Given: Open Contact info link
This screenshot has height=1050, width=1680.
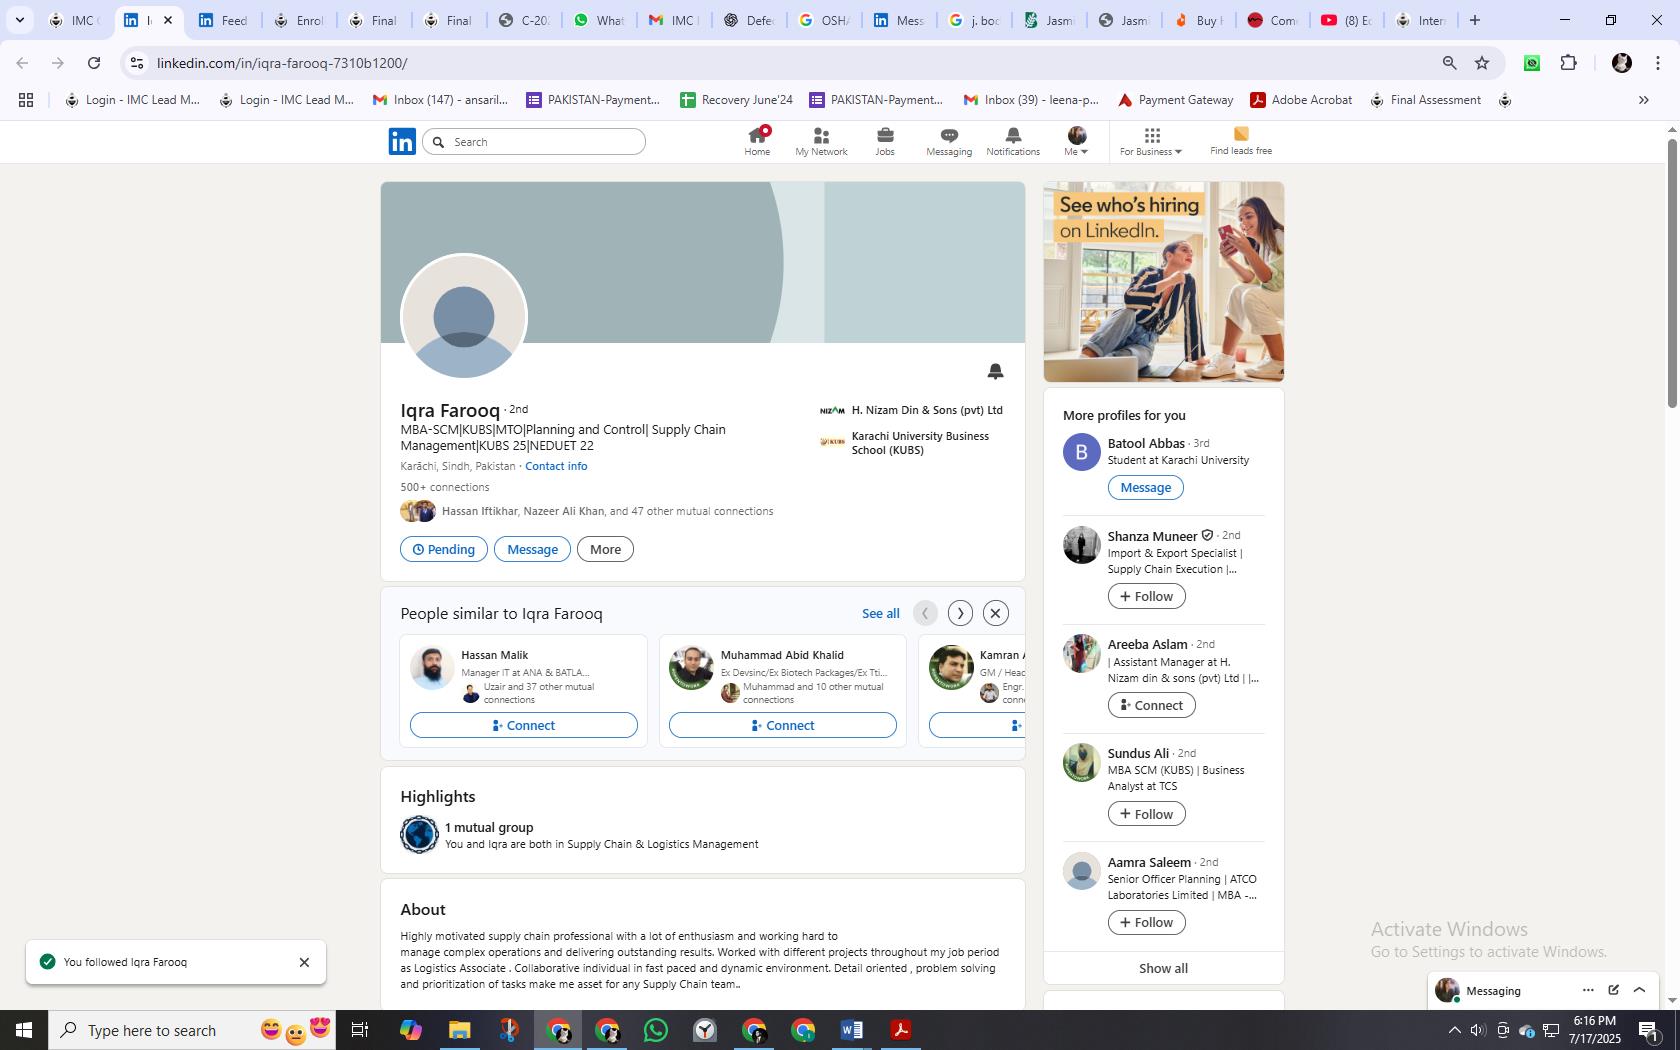Looking at the screenshot, I should (x=556, y=466).
